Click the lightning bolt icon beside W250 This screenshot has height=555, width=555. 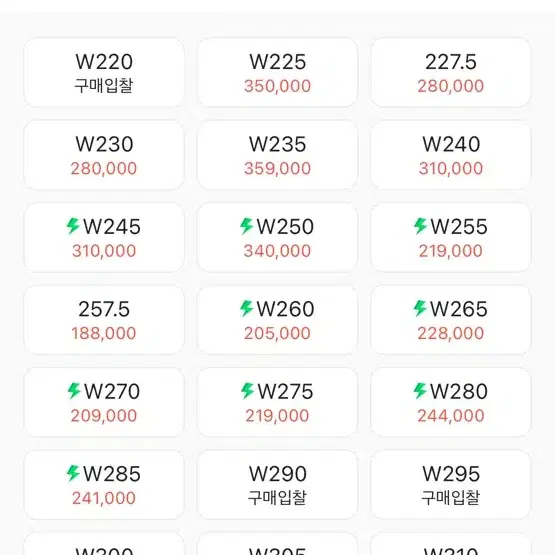pyautogui.click(x=246, y=226)
